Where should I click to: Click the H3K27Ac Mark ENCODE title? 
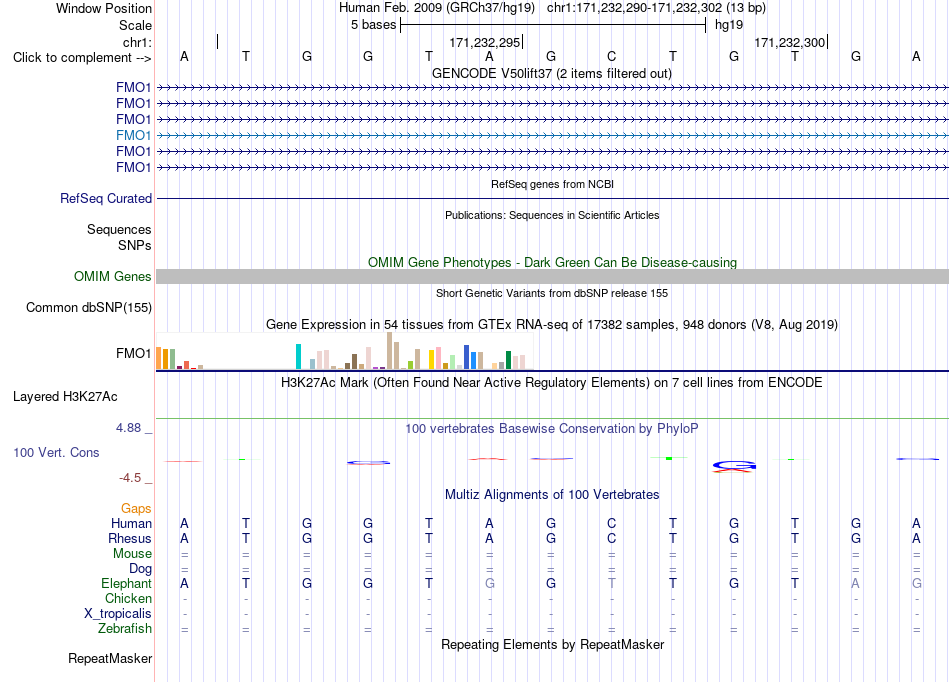point(552,383)
